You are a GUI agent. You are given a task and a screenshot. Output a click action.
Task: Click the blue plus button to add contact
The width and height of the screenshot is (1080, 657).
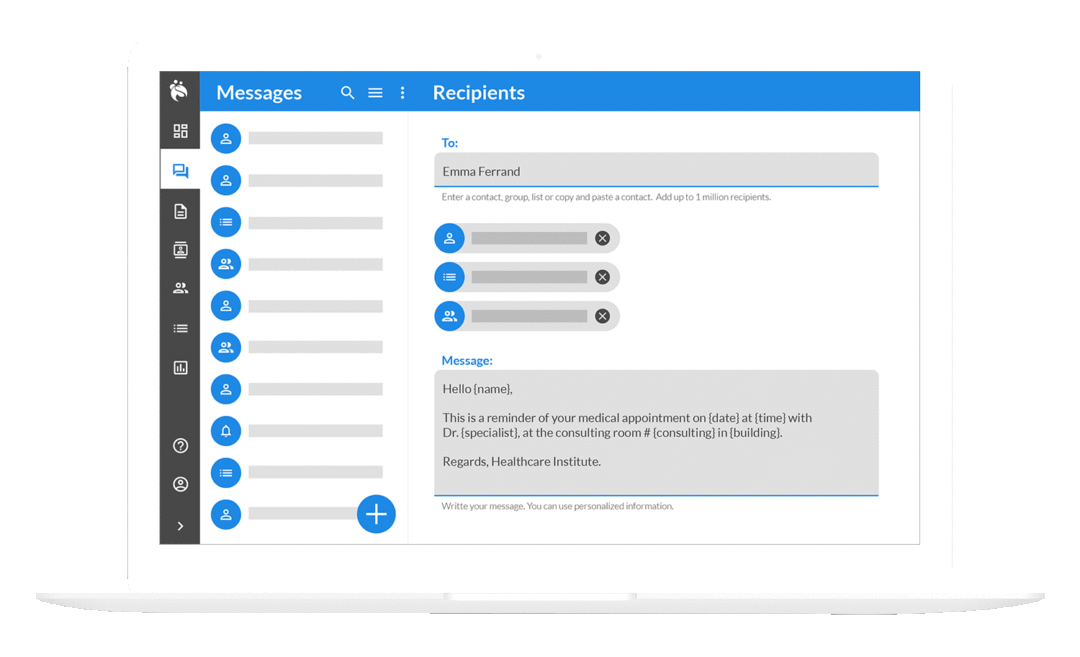tap(376, 513)
